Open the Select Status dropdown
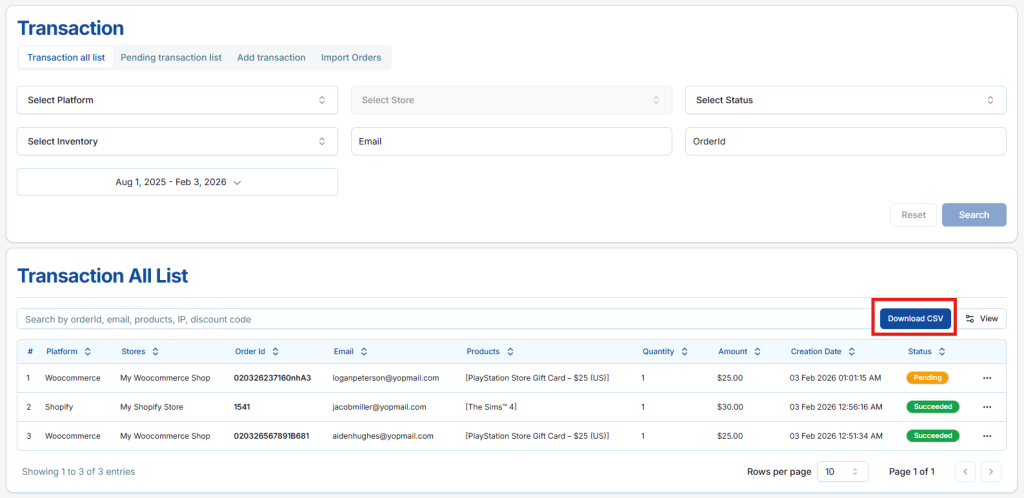 (845, 100)
